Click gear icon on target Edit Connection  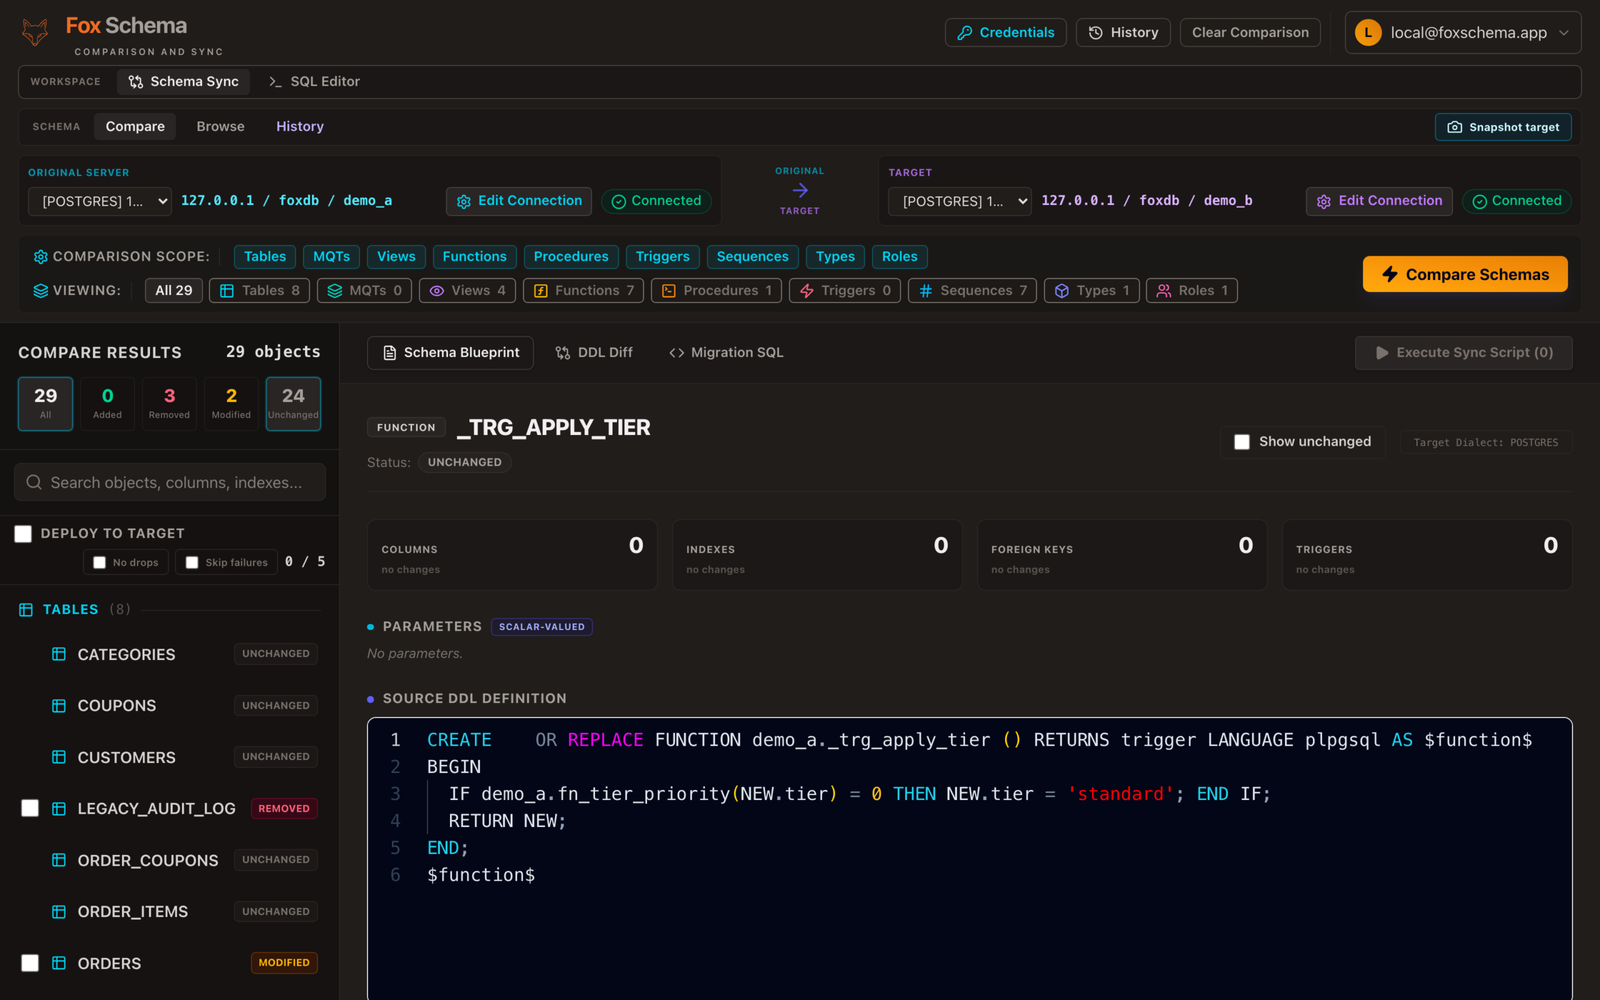tap(1324, 202)
